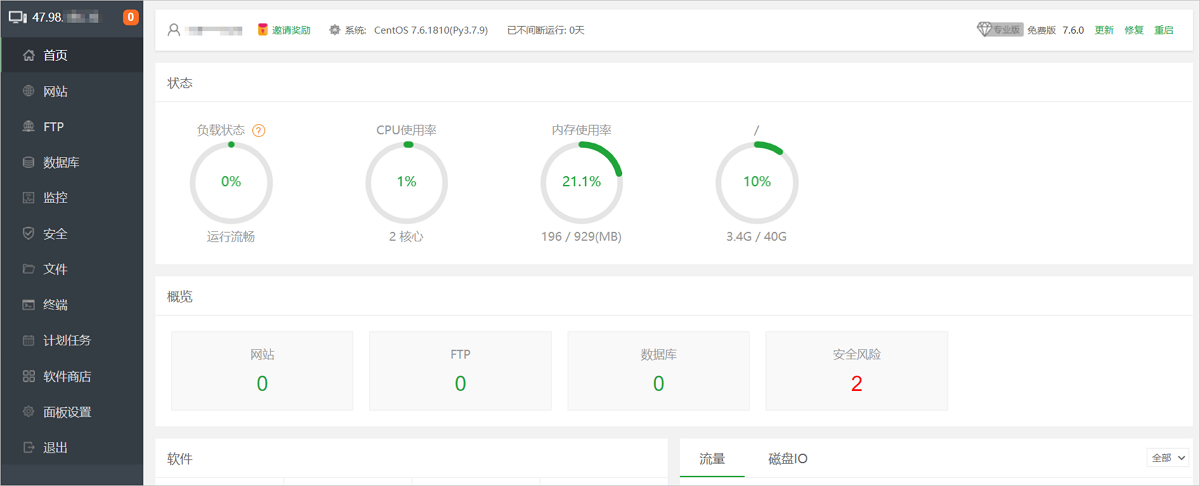Click the orange notification badge showing 0
Image resolution: width=1200 pixels, height=486 pixels.
[x=130, y=17]
